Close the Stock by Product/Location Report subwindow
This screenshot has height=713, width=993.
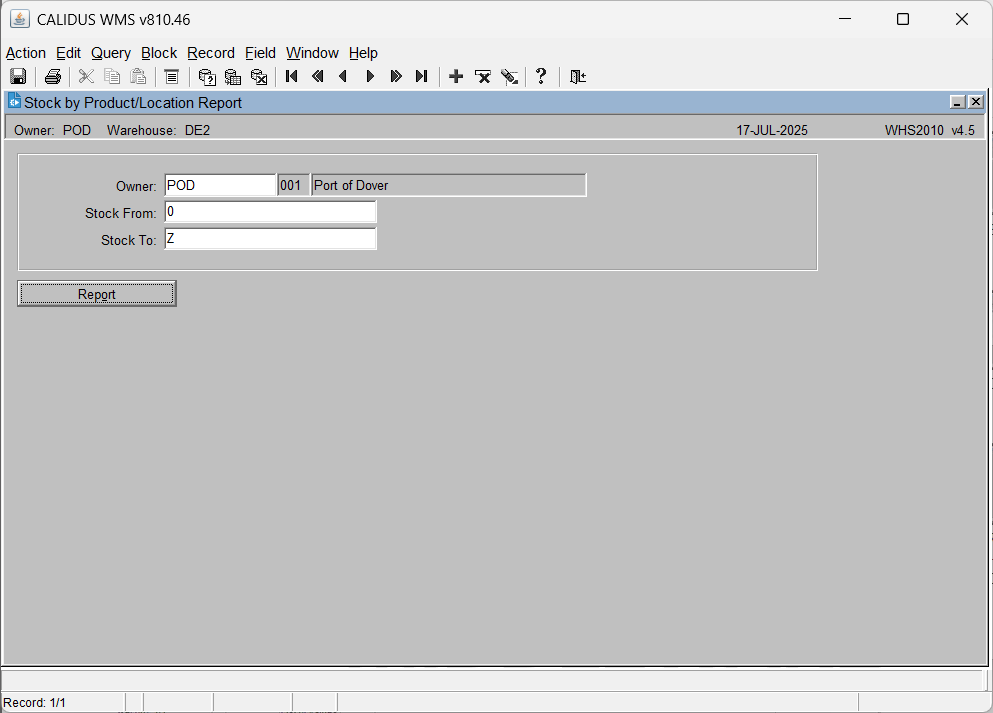[x=976, y=102]
